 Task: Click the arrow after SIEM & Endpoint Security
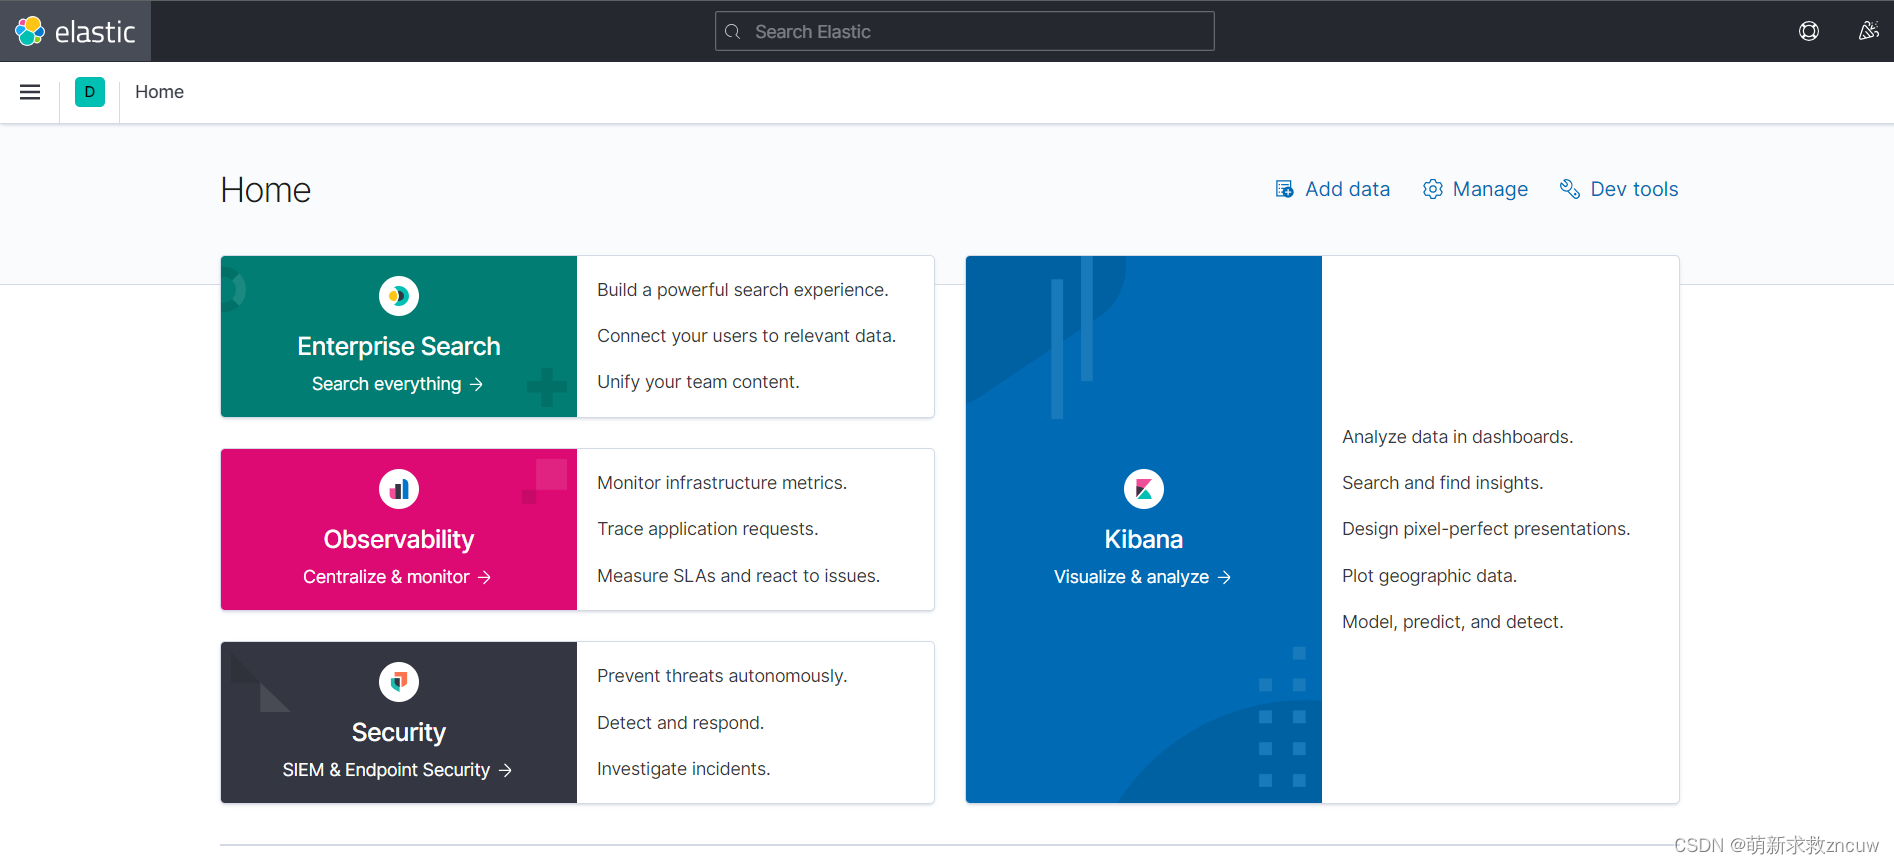pyautogui.click(x=505, y=770)
